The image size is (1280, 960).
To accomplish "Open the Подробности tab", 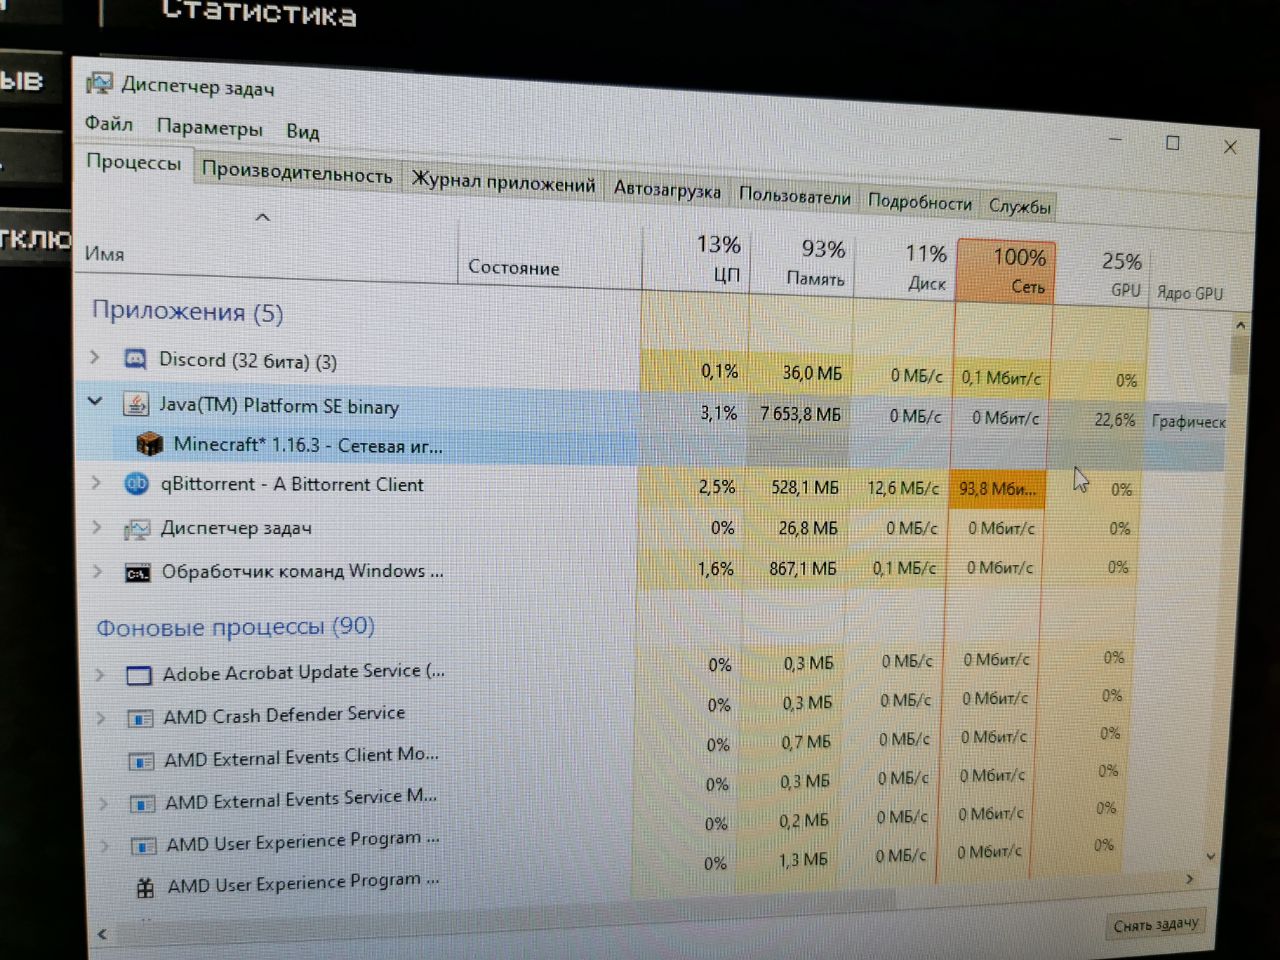I will point(919,202).
